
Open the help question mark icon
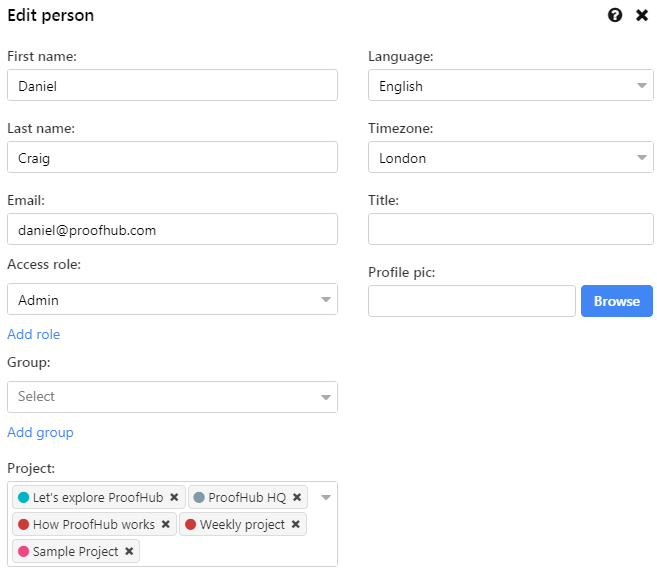(x=615, y=16)
